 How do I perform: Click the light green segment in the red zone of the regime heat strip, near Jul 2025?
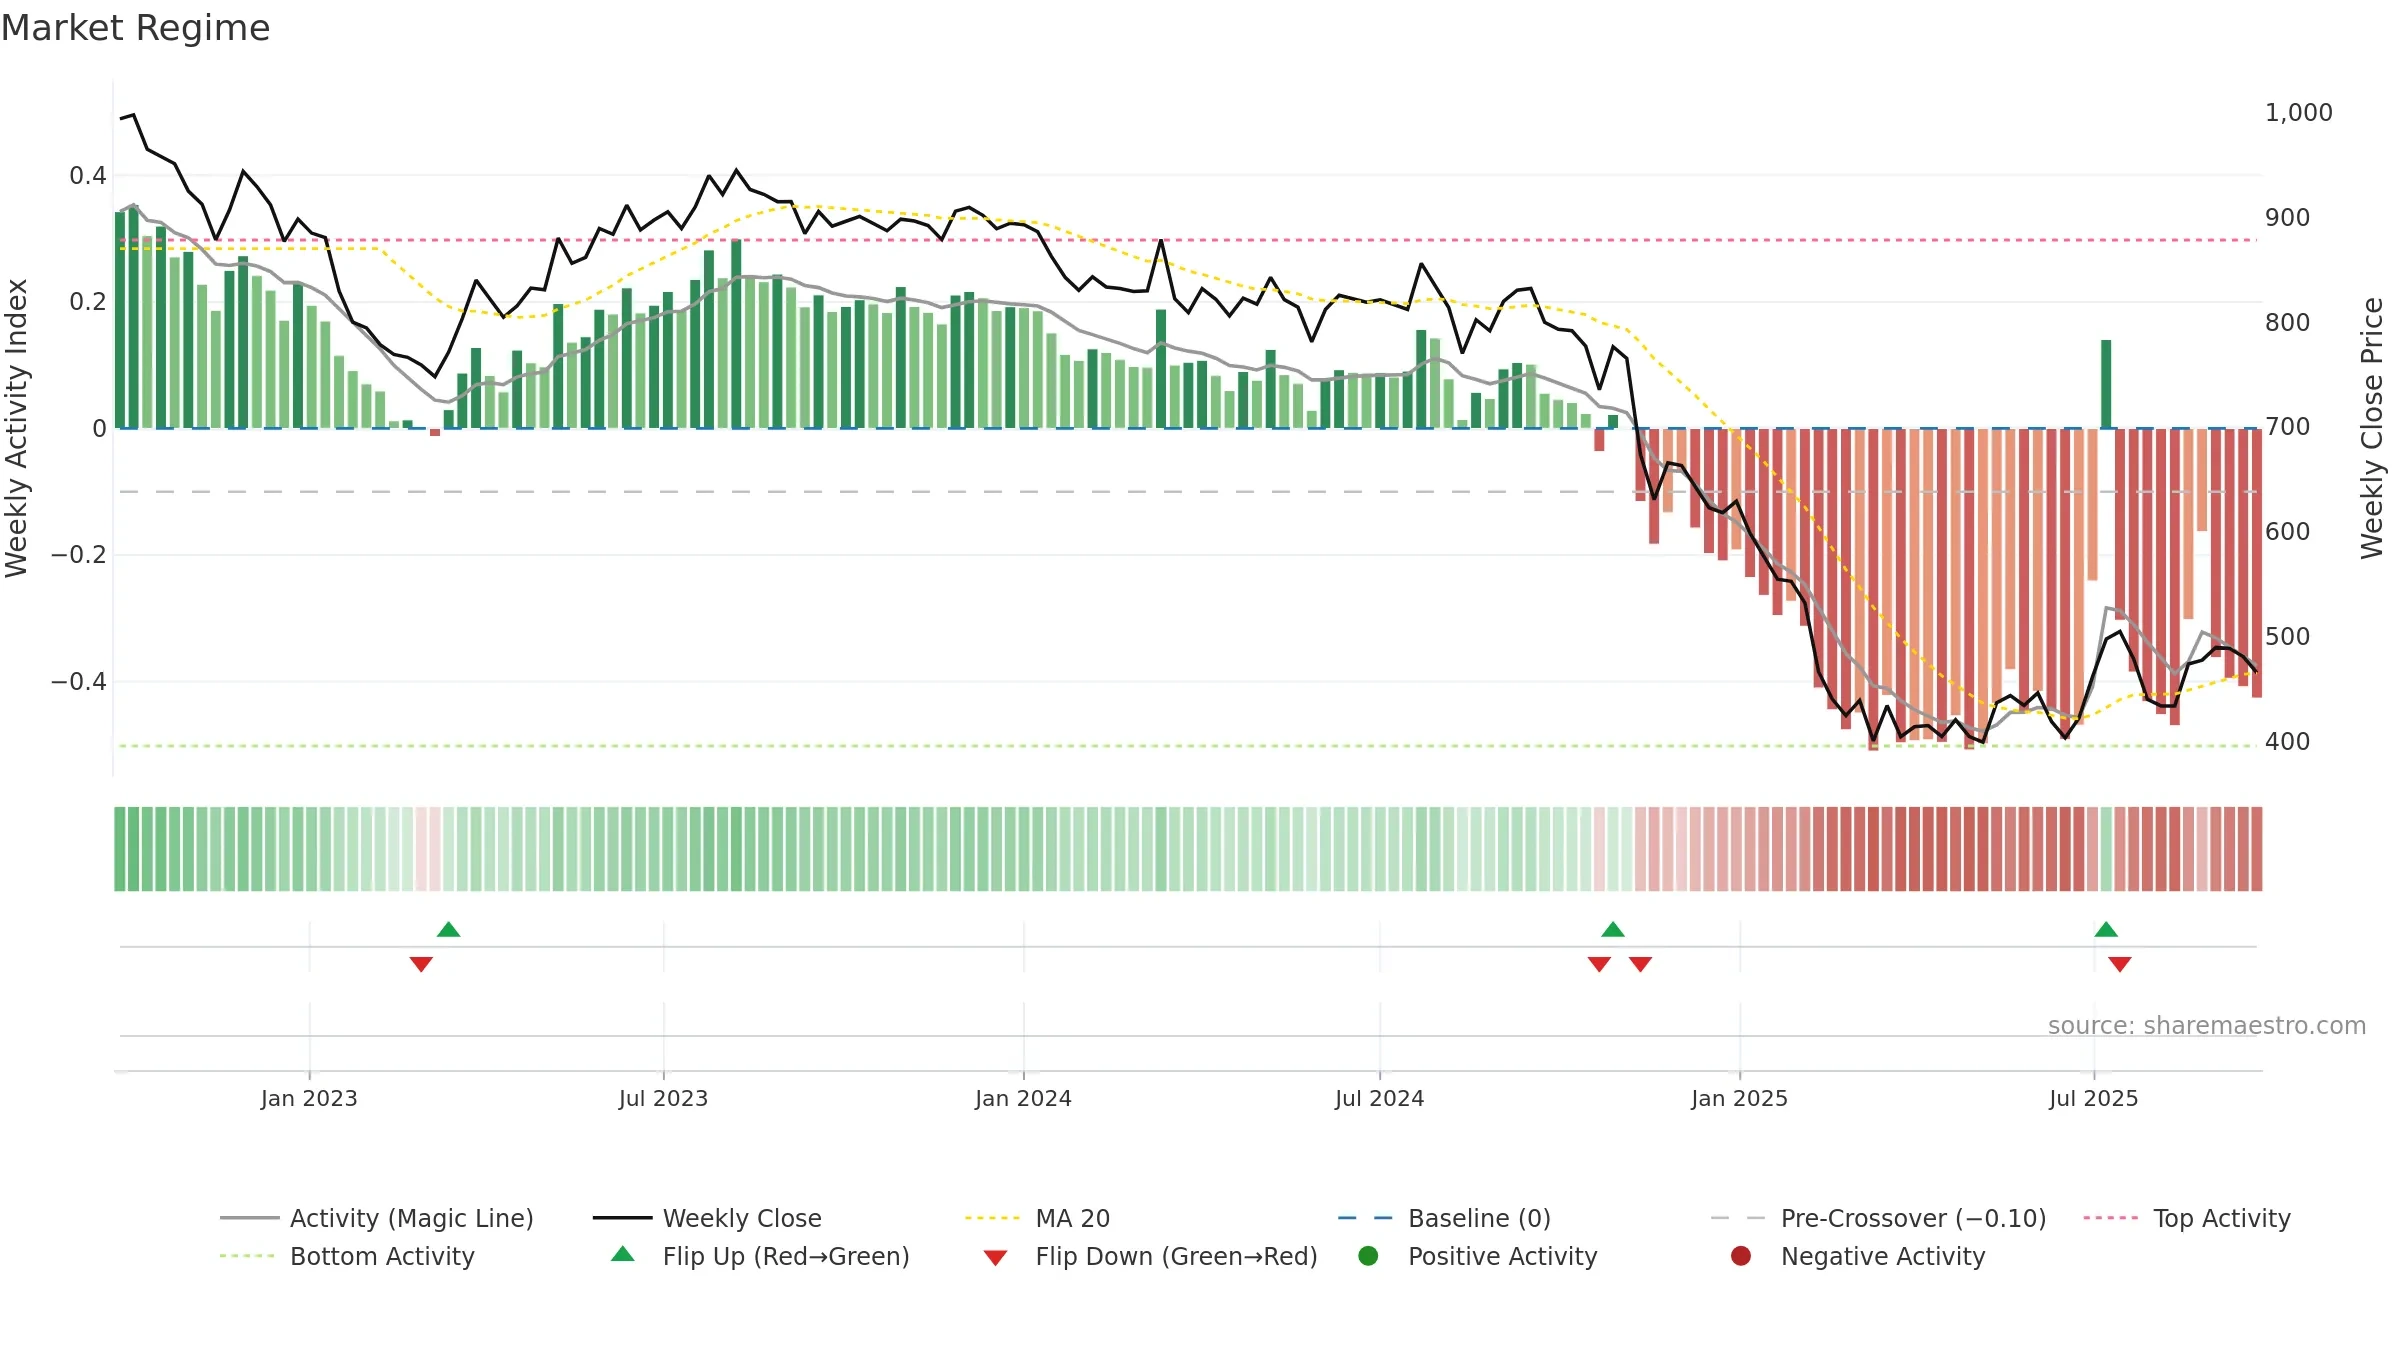tap(2106, 849)
